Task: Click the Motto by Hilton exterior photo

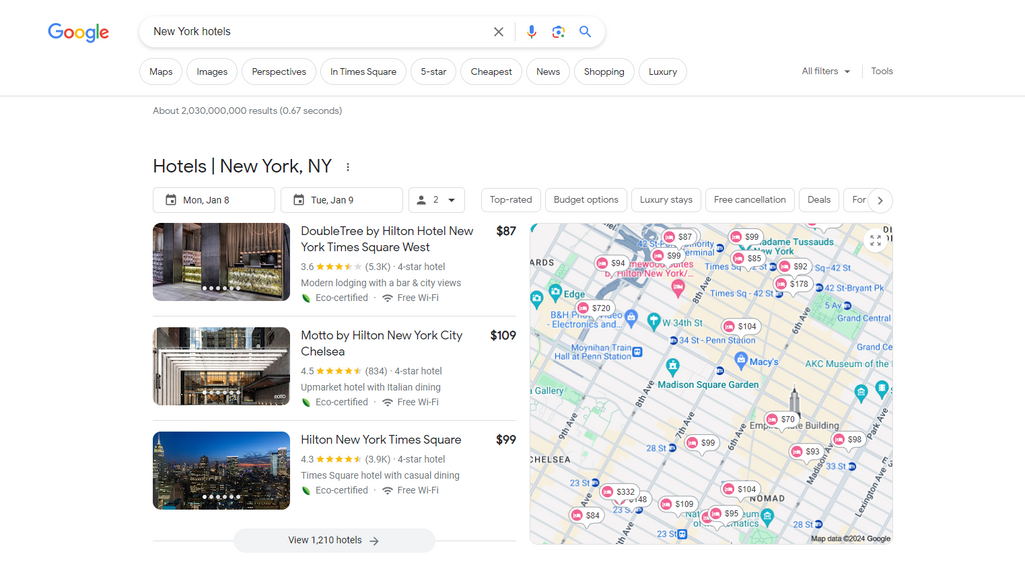Action: (x=221, y=366)
